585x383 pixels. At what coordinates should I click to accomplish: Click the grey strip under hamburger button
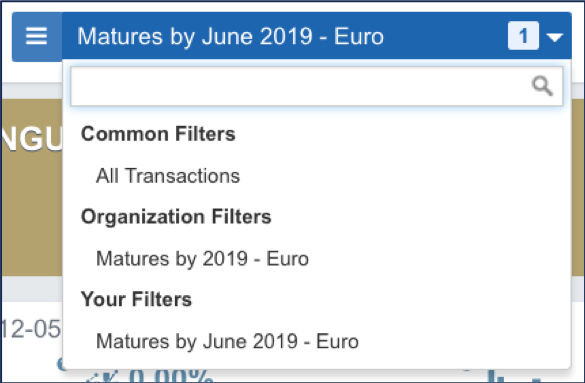pos(32,91)
